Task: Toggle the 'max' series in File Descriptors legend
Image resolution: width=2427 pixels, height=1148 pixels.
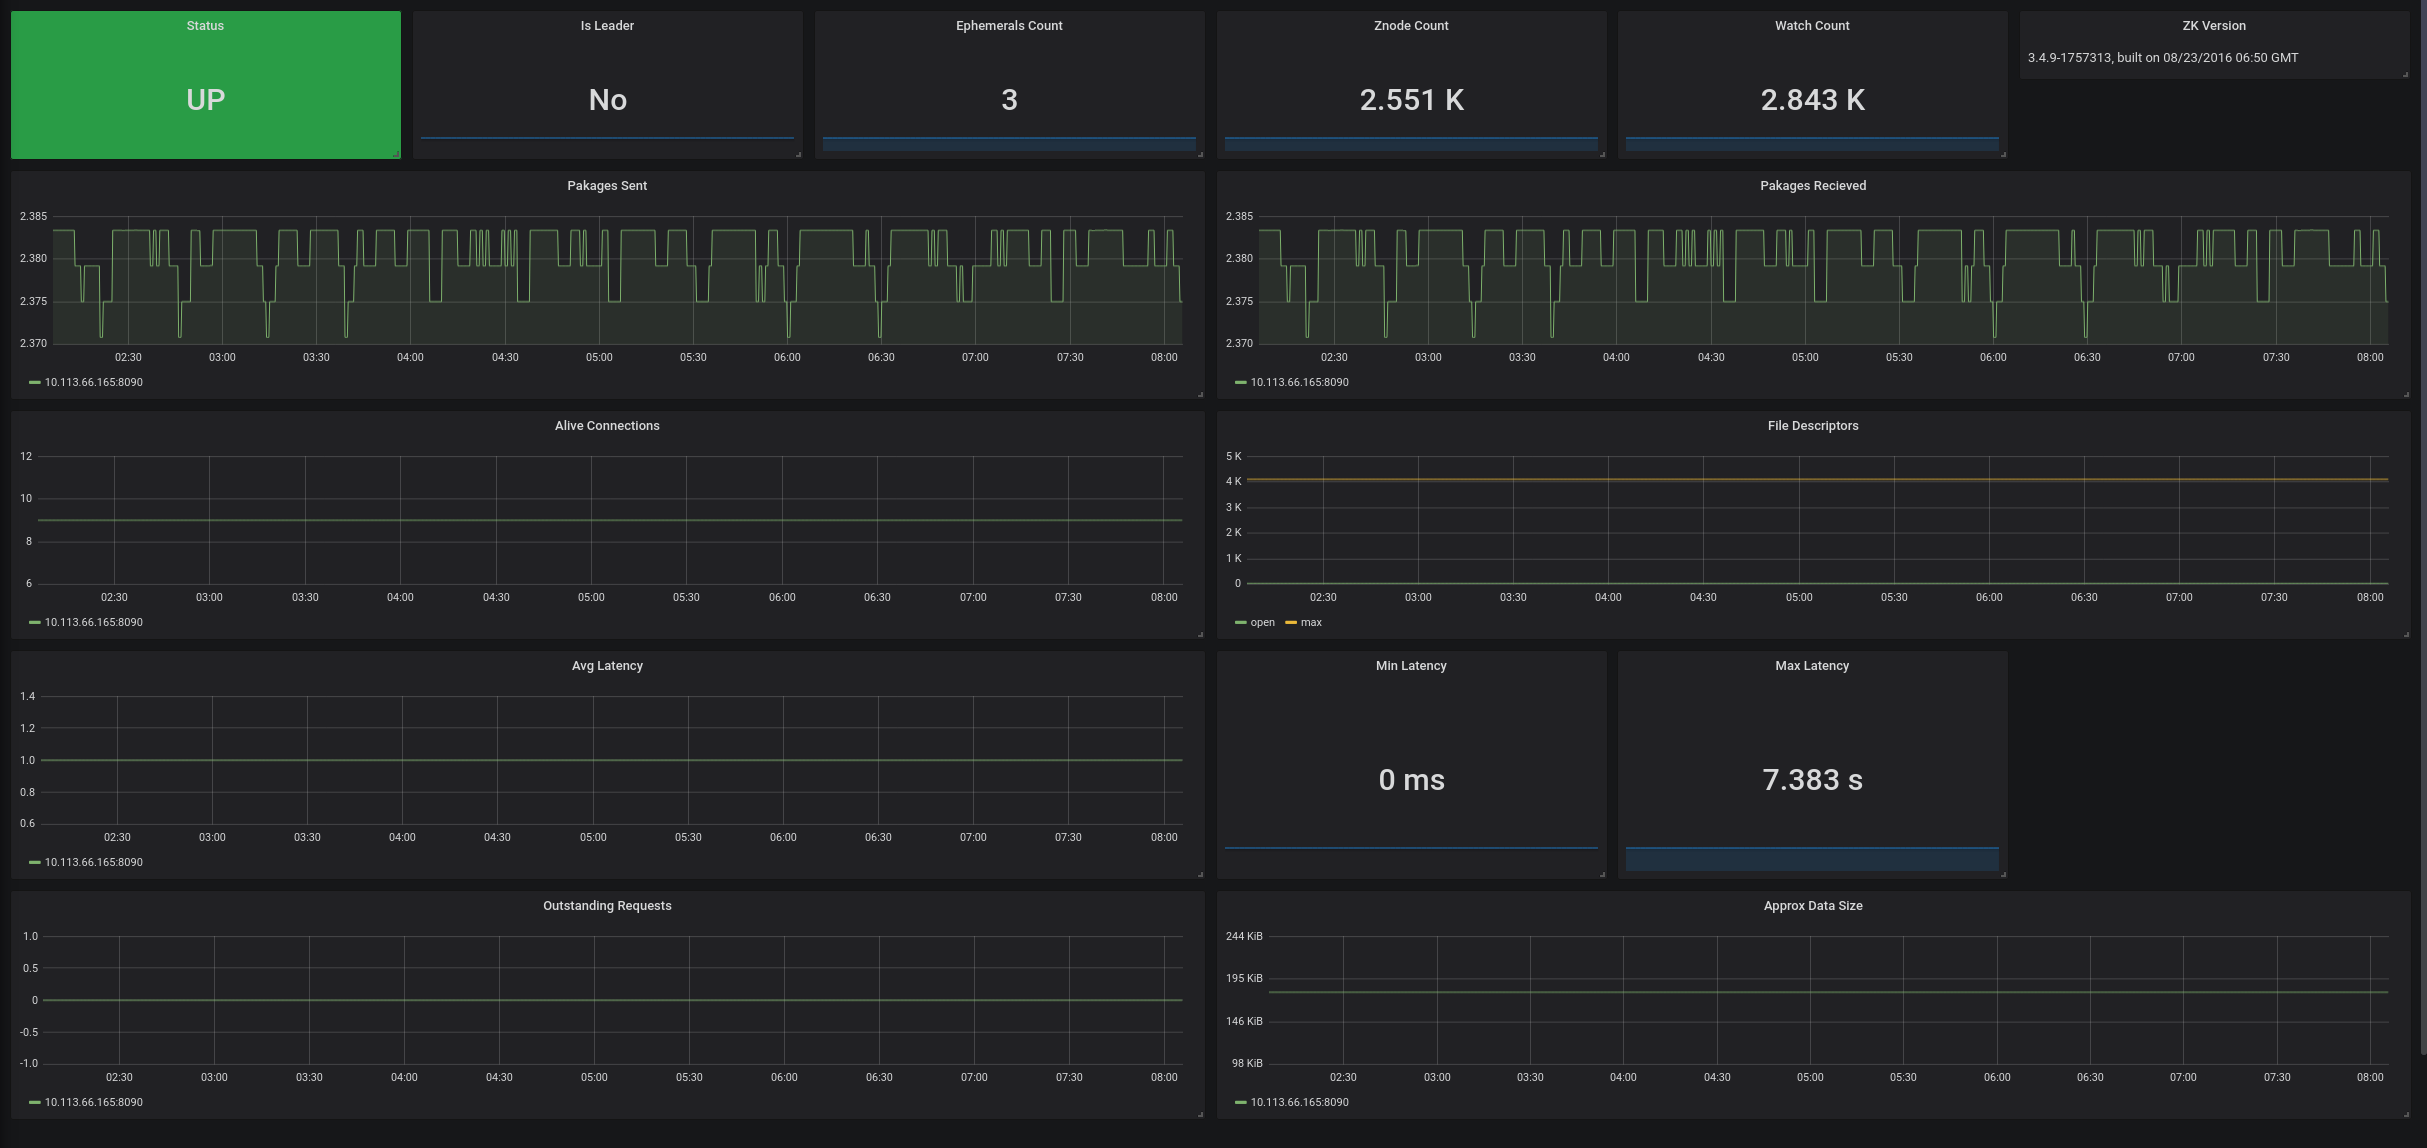Action: click(x=1311, y=622)
